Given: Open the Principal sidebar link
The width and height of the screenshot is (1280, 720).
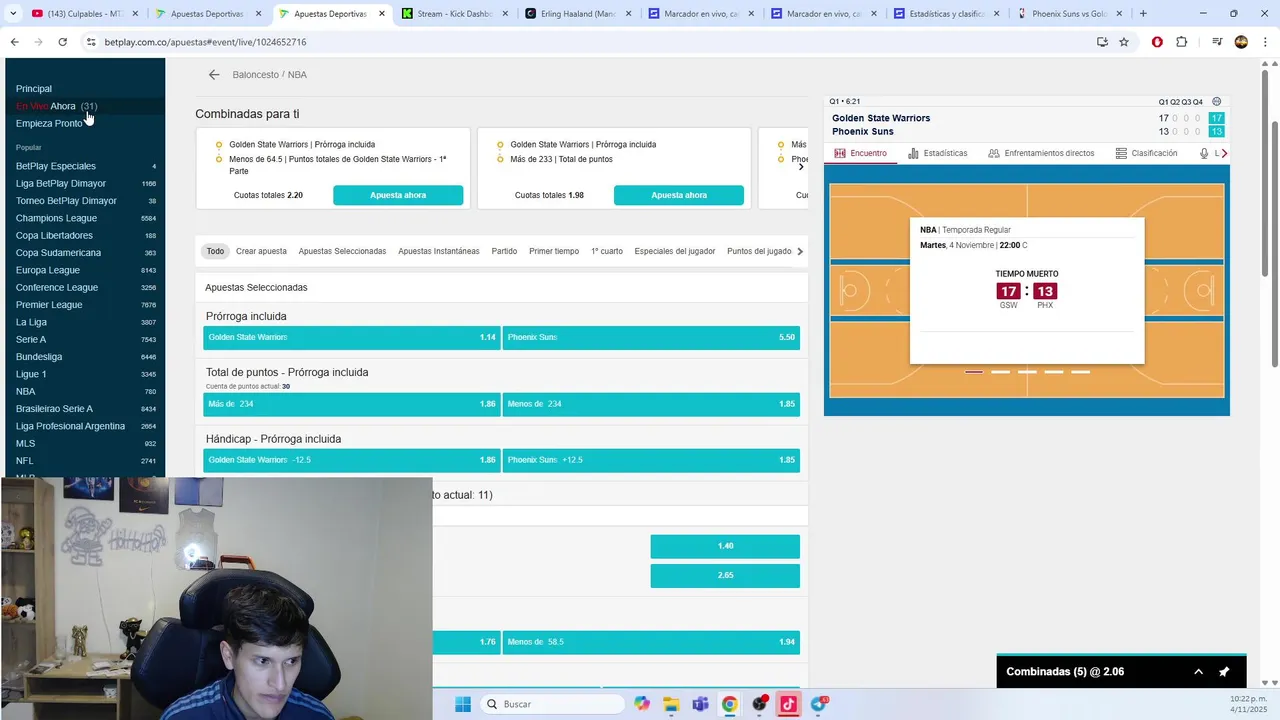Looking at the screenshot, I should [34, 89].
